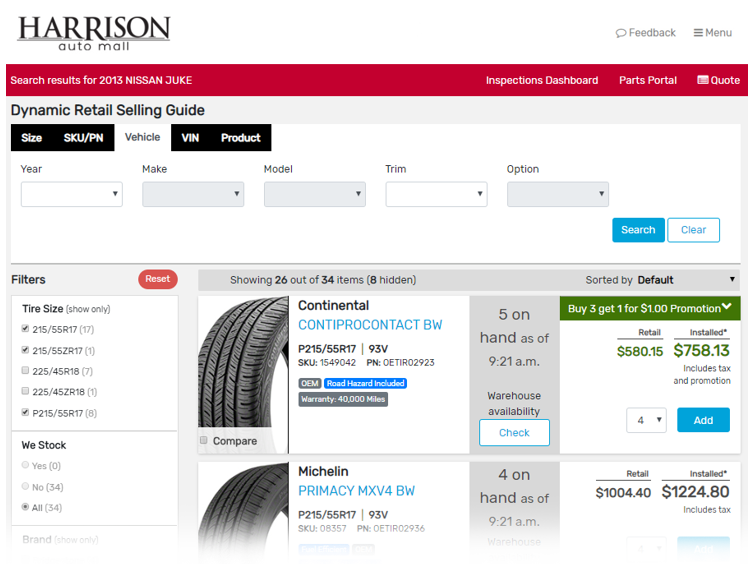Image resolution: width=752 pixels, height=564 pixels.
Task: Switch to the SKU/PN tab
Action: (x=83, y=138)
